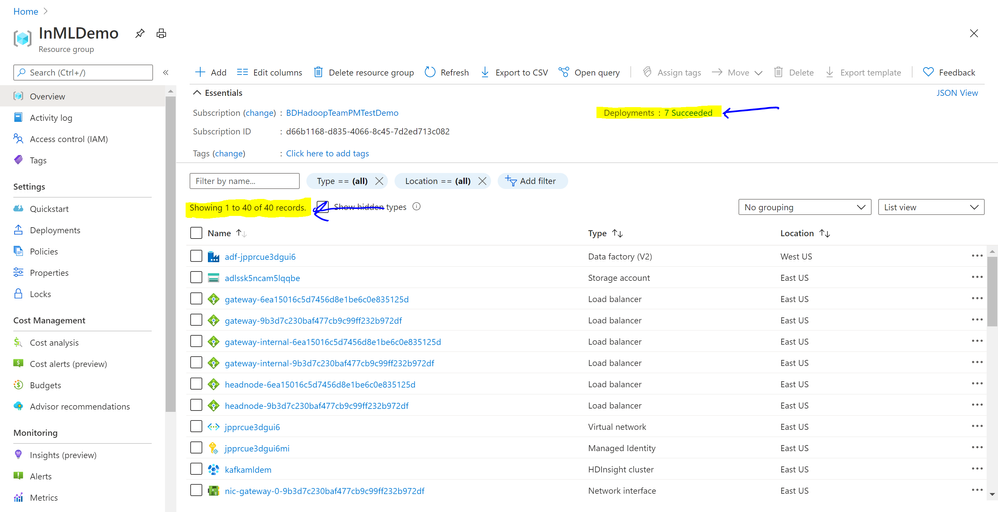Screen dimensions: 998x512
Task: Click the virtual network icon for jpprcue3dgui6
Action: pyautogui.click(x=214, y=427)
